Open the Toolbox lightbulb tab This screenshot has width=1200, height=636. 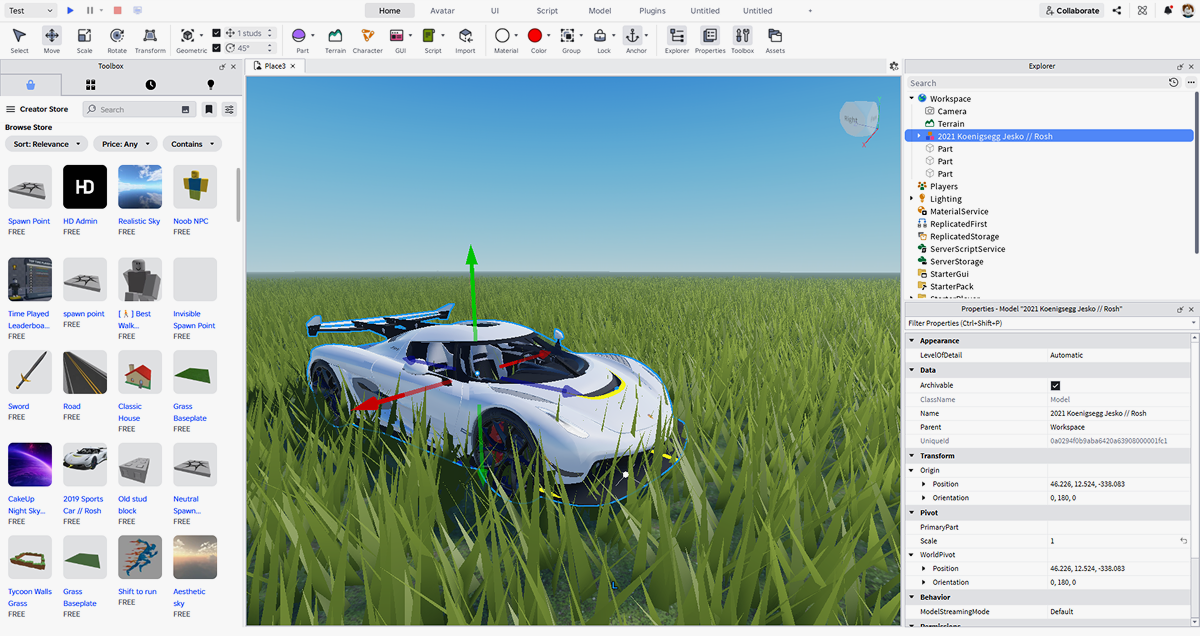(x=210, y=85)
